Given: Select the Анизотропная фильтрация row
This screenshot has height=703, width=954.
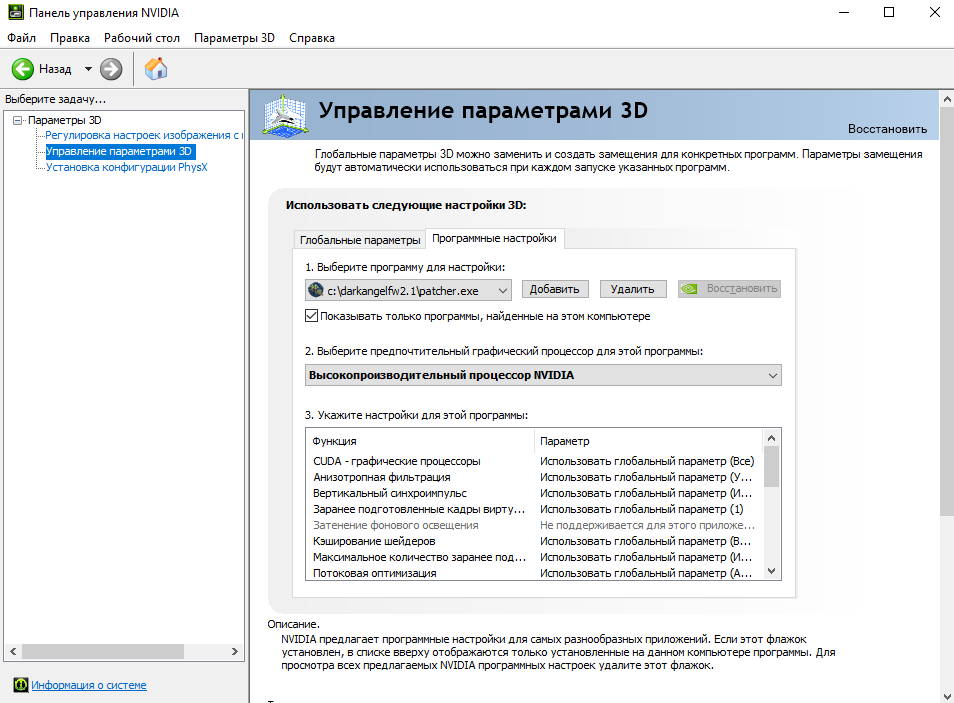Looking at the screenshot, I should click(x=534, y=477).
